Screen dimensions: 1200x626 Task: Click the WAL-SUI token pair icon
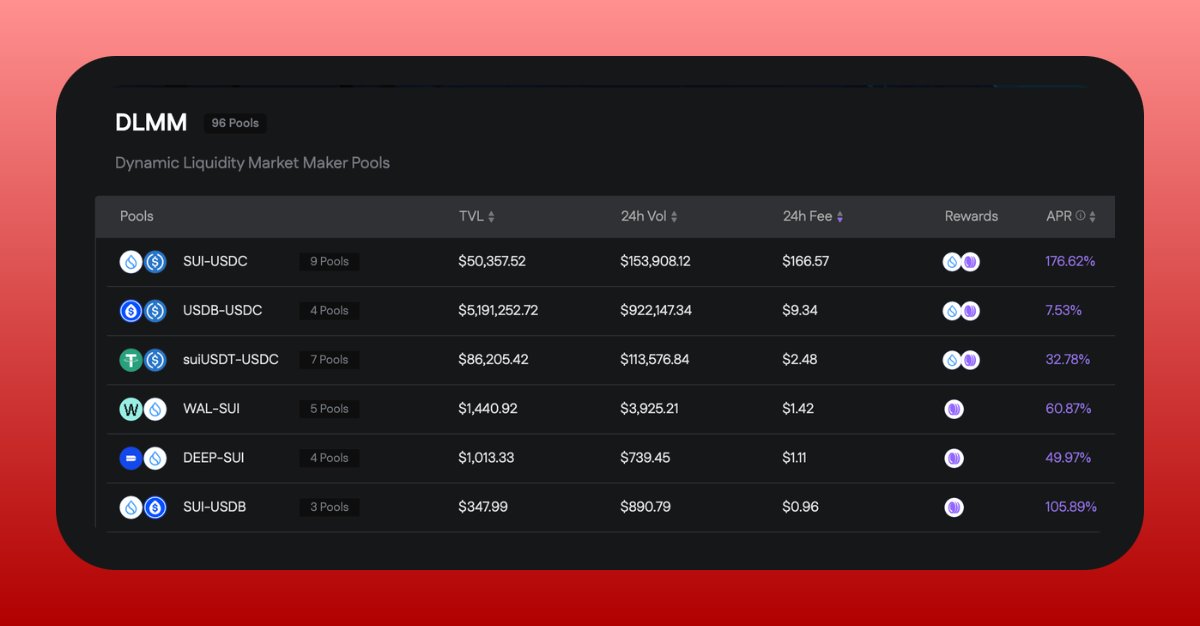coord(143,409)
